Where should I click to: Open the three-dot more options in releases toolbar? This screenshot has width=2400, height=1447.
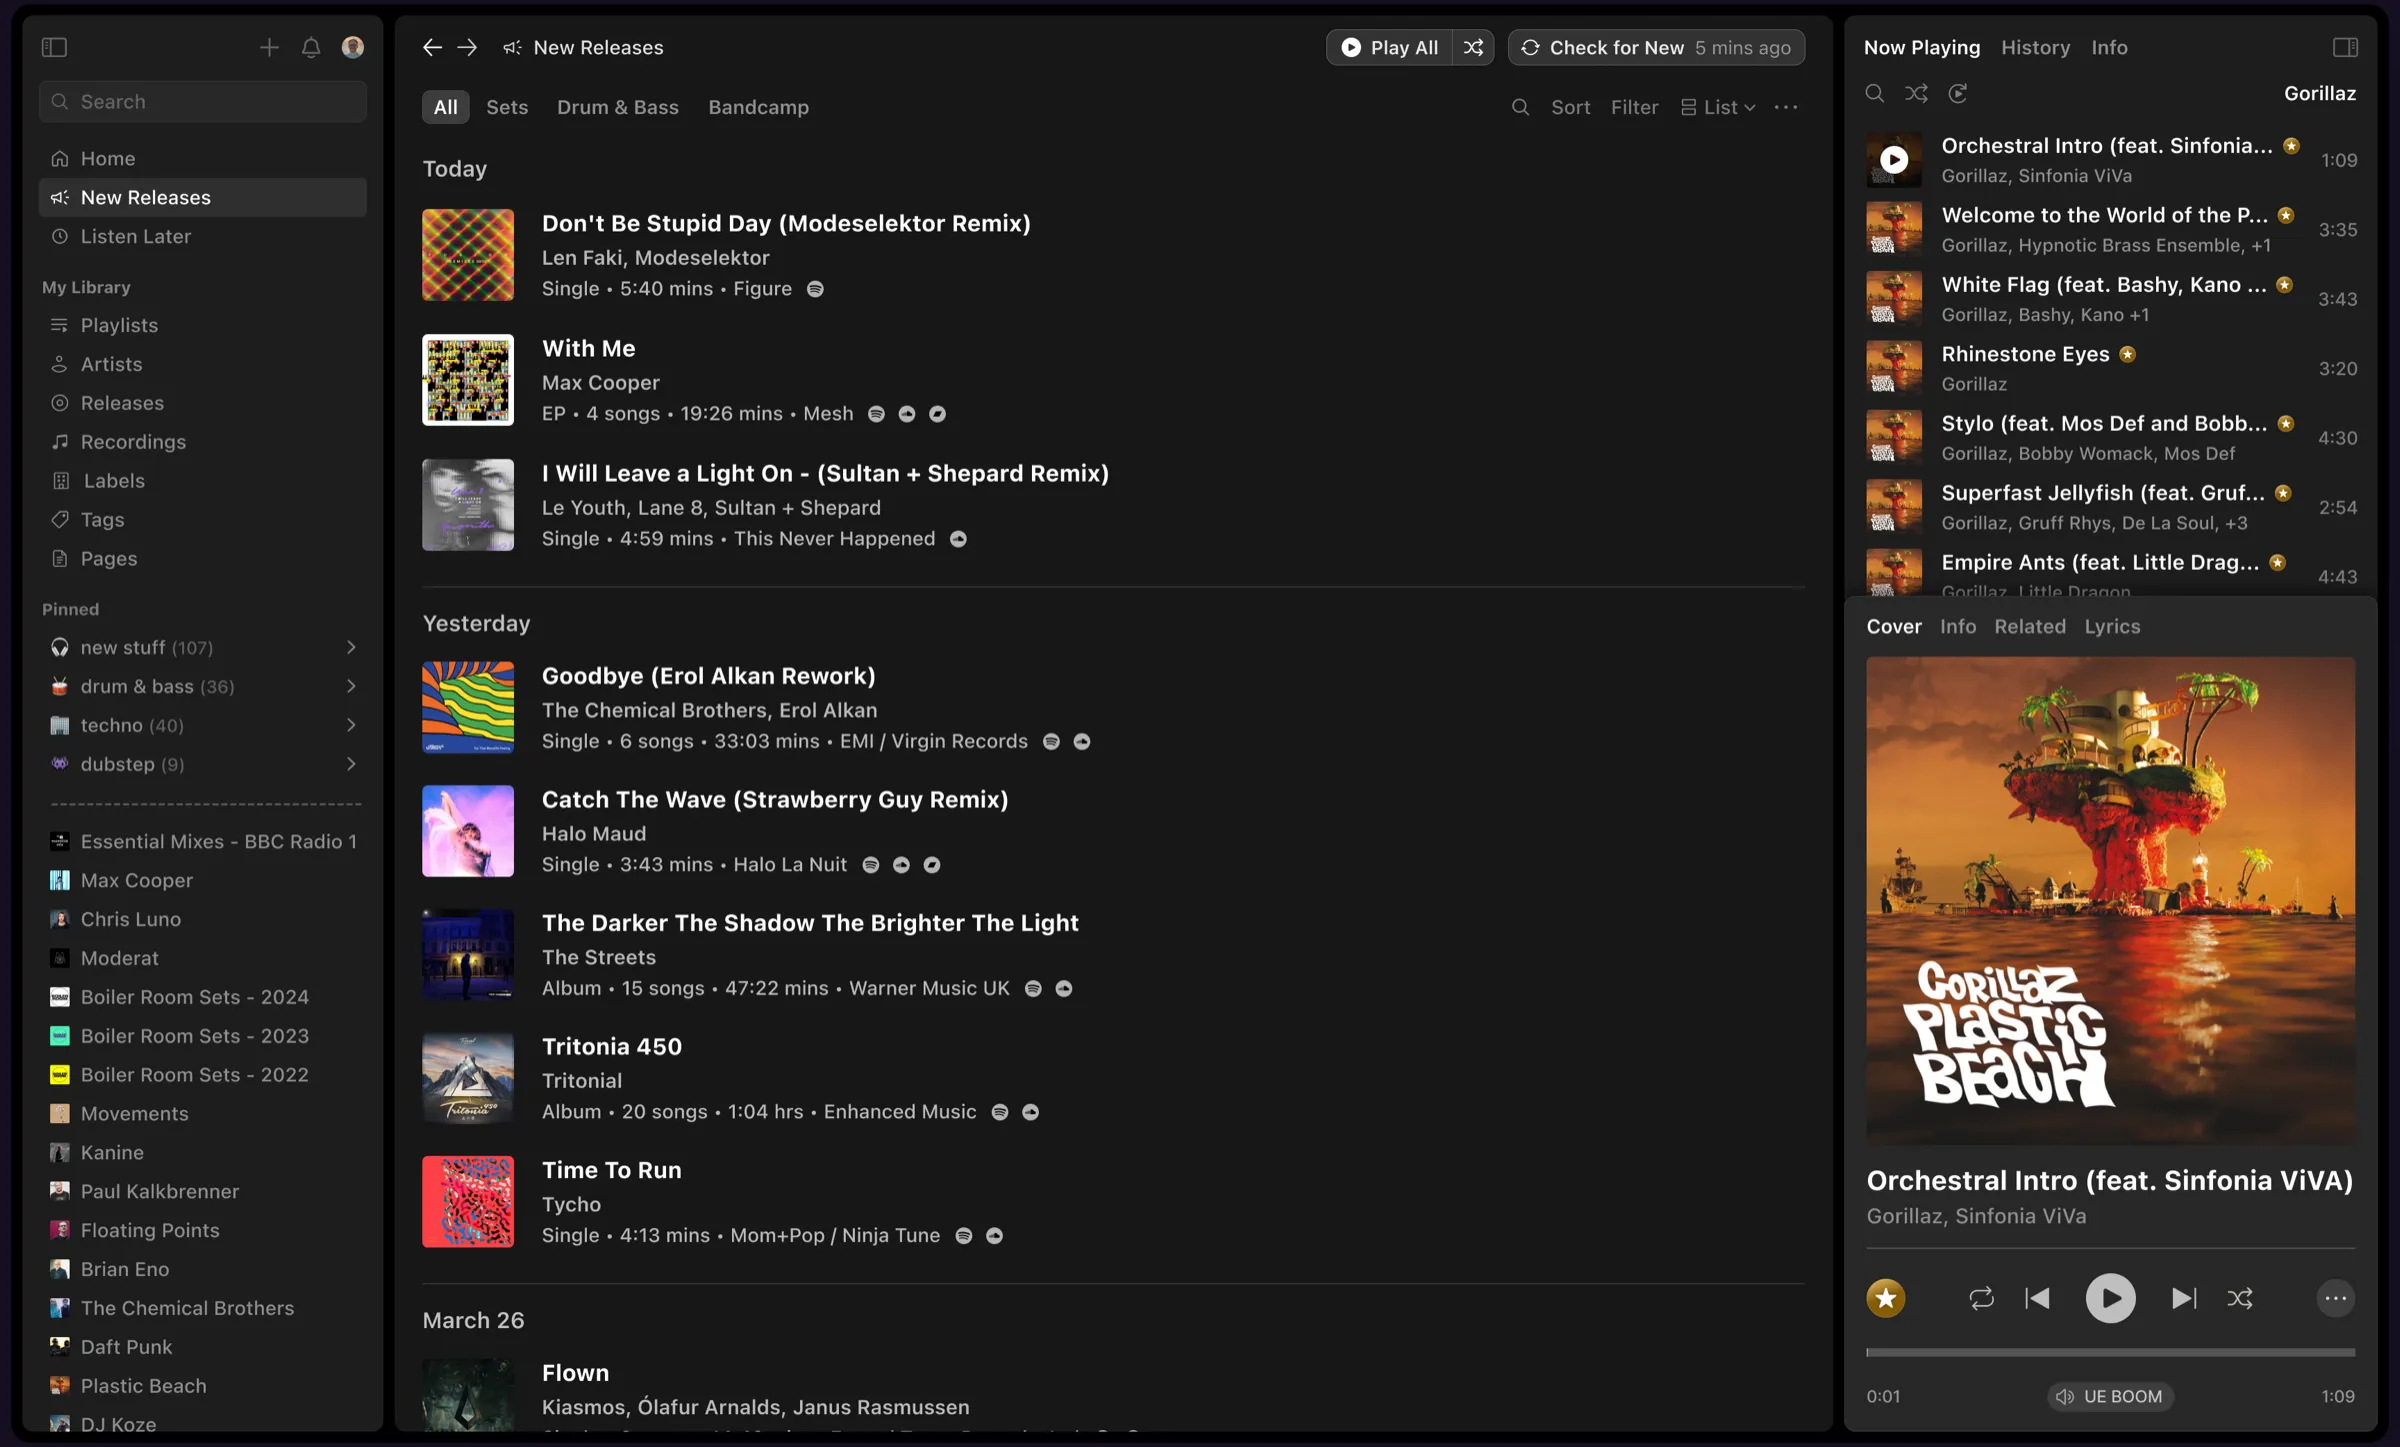(x=1786, y=107)
